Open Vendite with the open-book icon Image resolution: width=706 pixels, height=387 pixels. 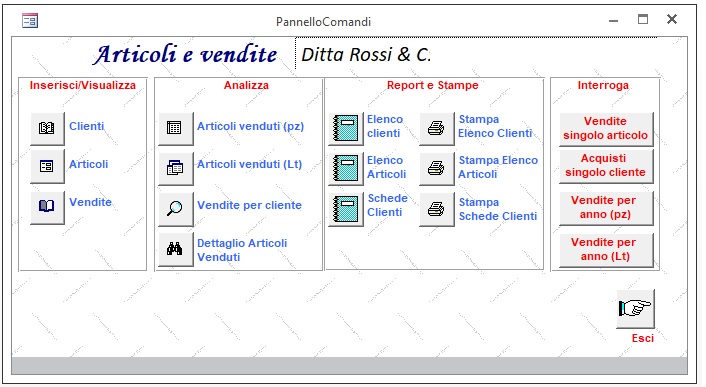(47, 207)
